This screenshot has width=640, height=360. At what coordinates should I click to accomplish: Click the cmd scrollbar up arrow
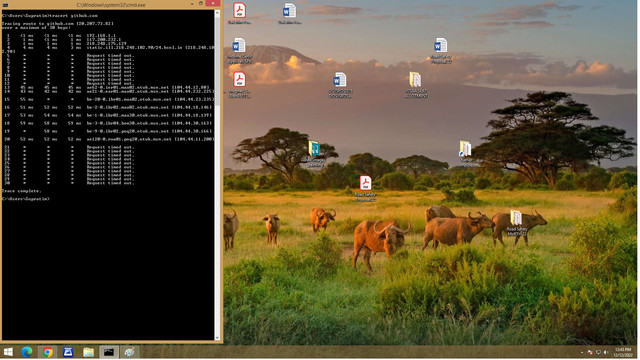pyautogui.click(x=217, y=13)
